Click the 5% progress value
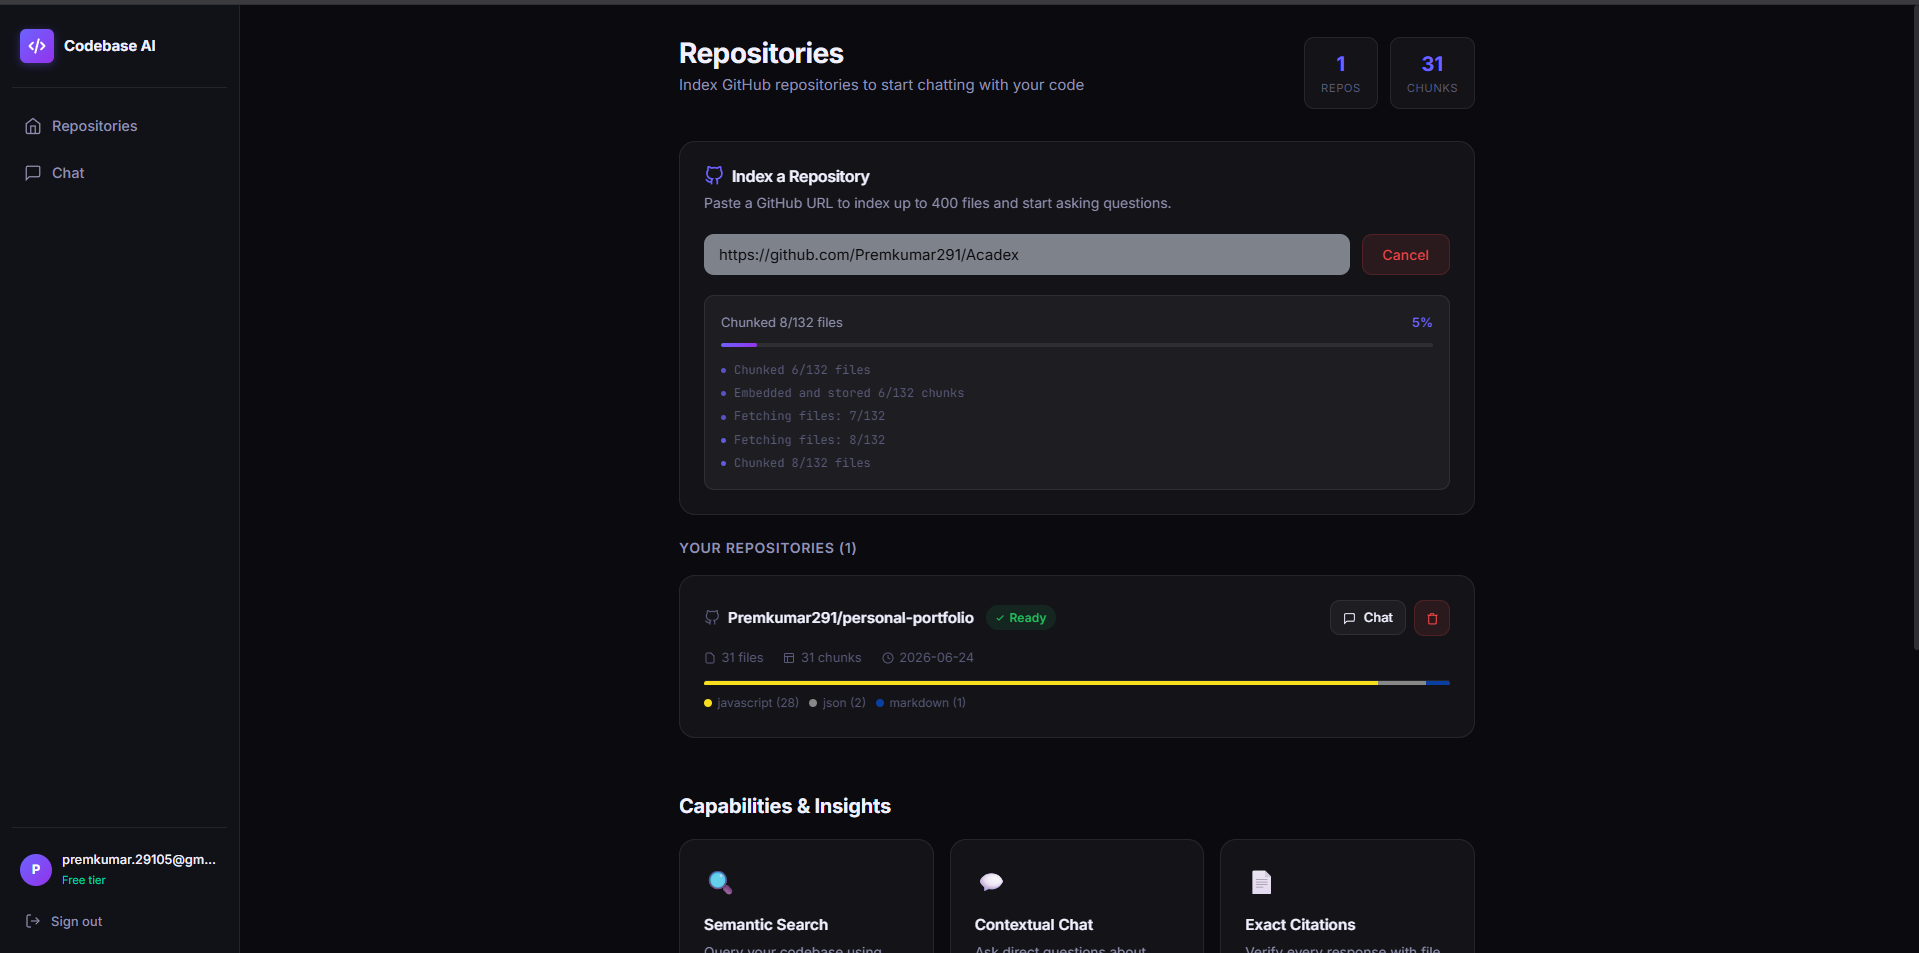 pos(1421,322)
